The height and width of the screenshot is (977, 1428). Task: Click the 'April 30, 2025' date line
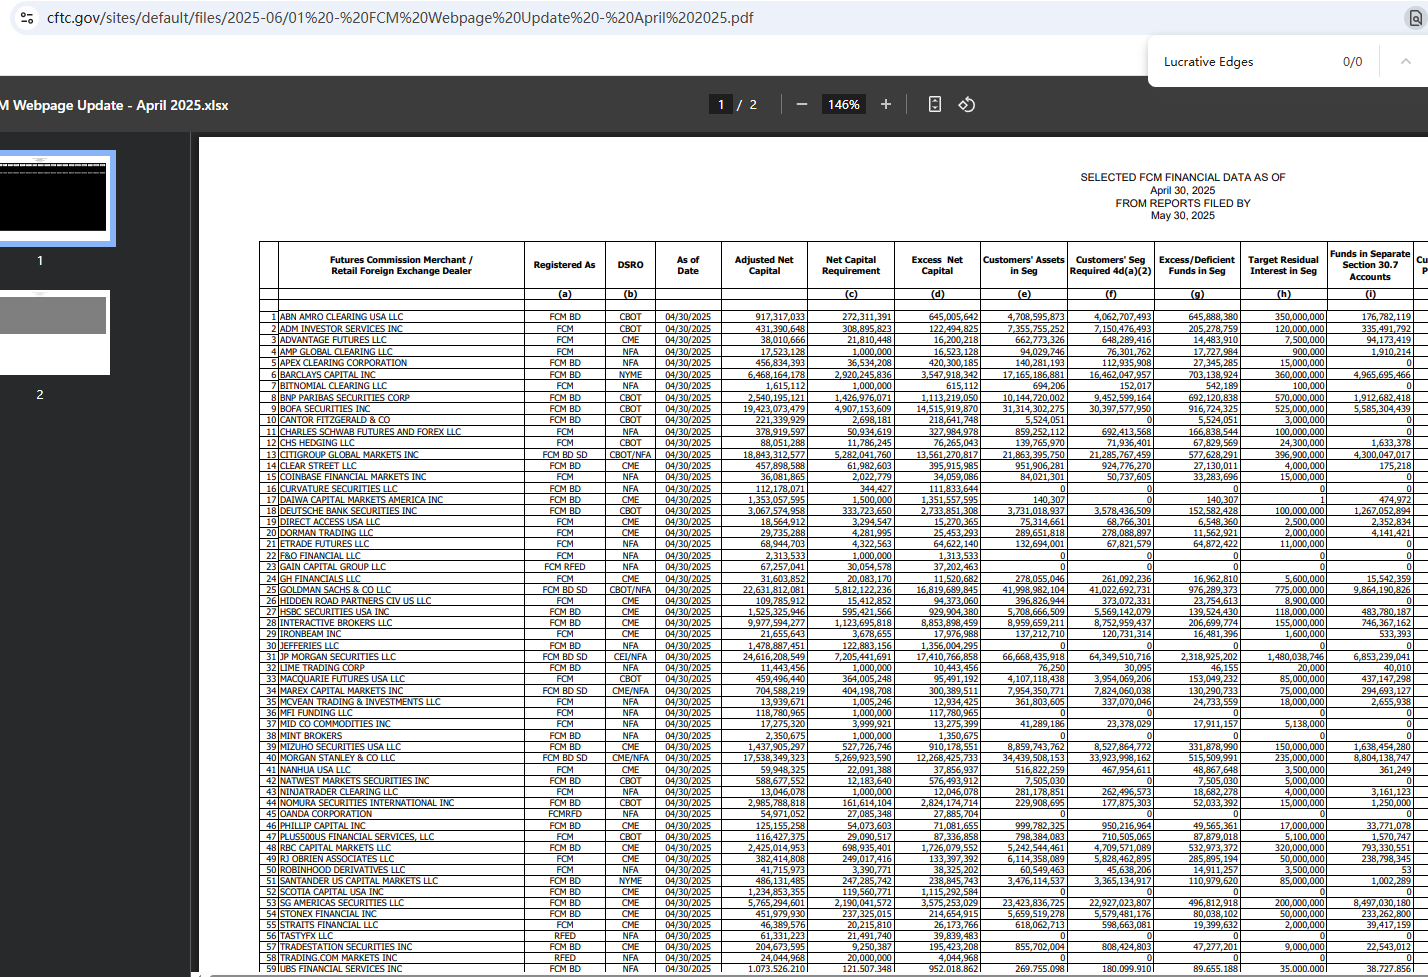pos(1183,190)
